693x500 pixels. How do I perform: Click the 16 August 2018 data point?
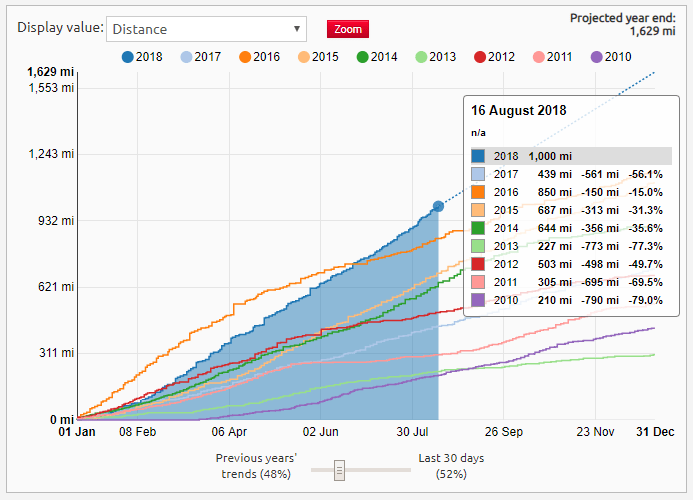click(438, 206)
